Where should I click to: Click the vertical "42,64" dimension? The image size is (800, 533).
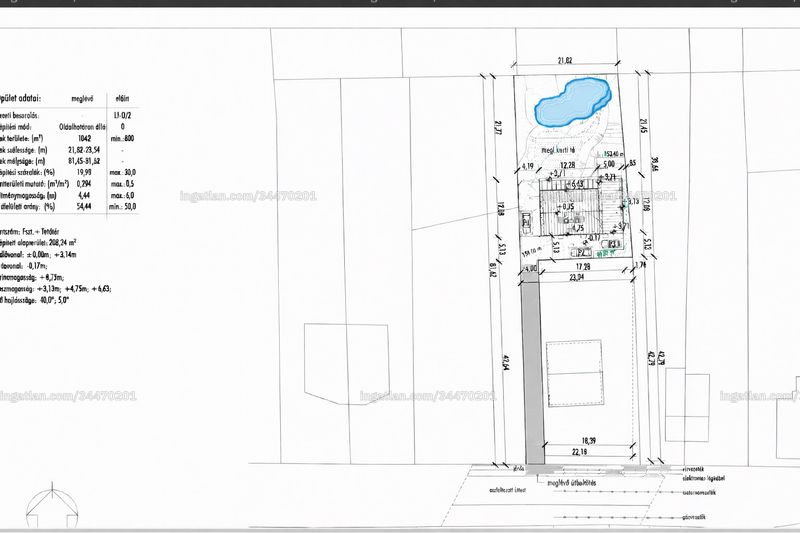(506, 363)
